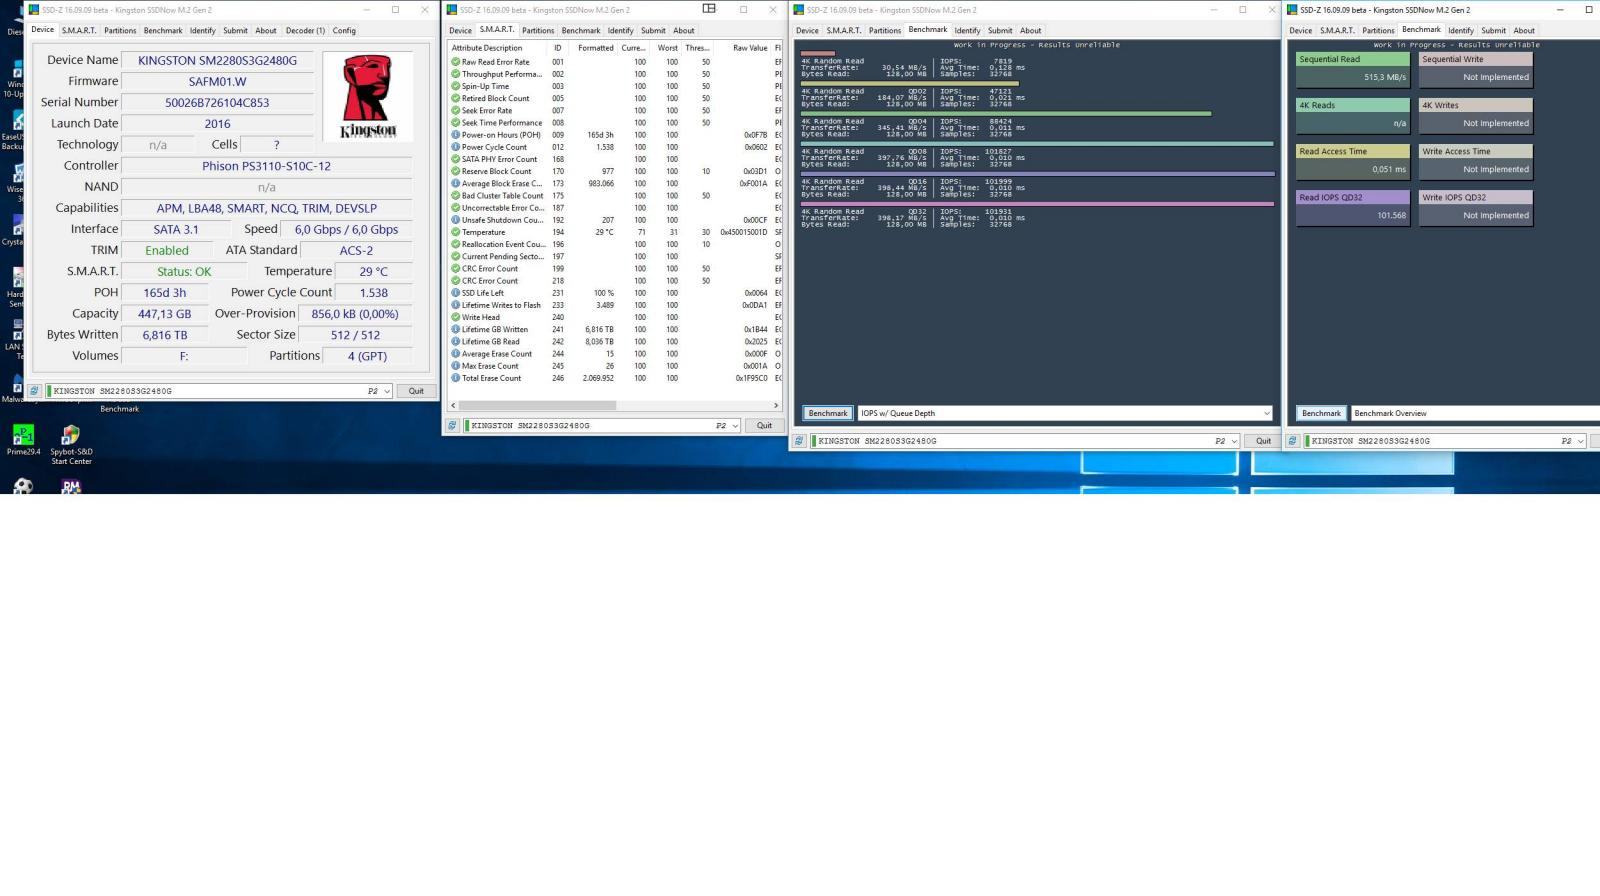This screenshot has width=1600, height=896.
Task: Click the TRIM status 'Enabled' field
Action: 167,250
